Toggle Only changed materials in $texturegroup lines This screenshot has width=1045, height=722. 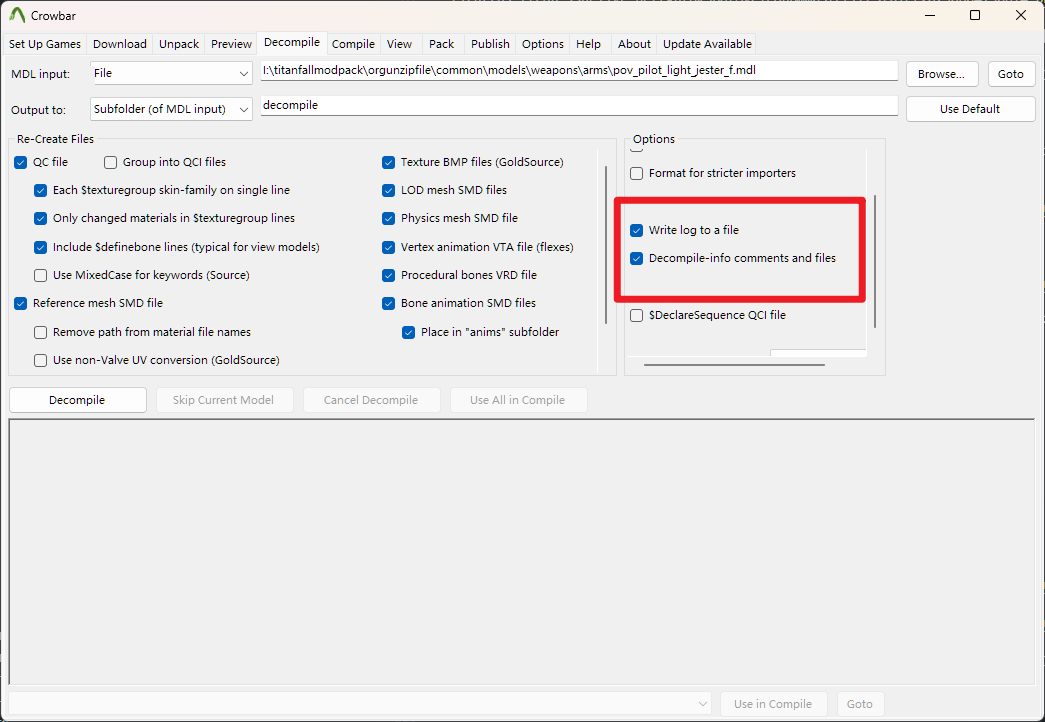[x=41, y=219]
